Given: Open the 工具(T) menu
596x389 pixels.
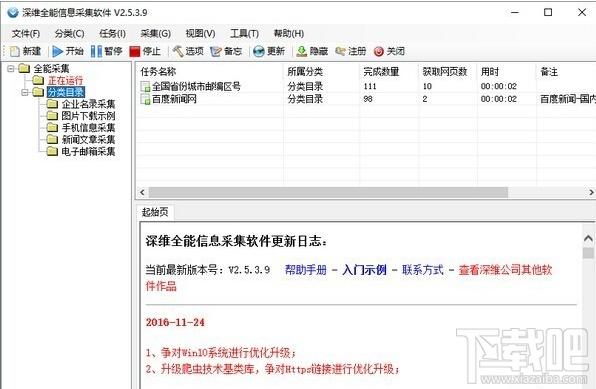Looking at the screenshot, I should click(x=244, y=33).
